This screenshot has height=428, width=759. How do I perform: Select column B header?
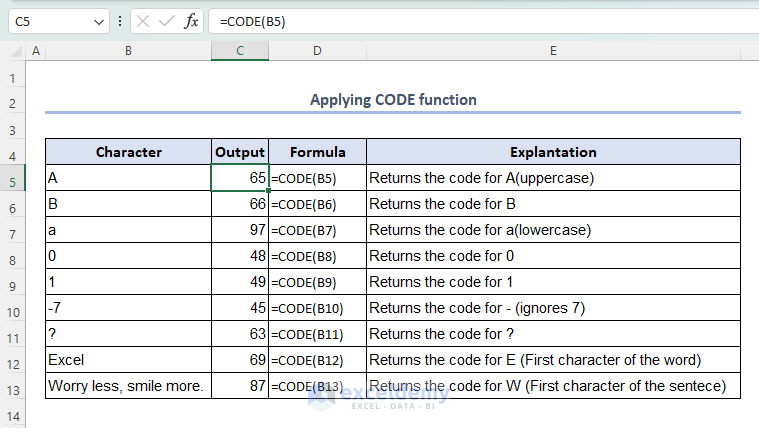(128, 51)
